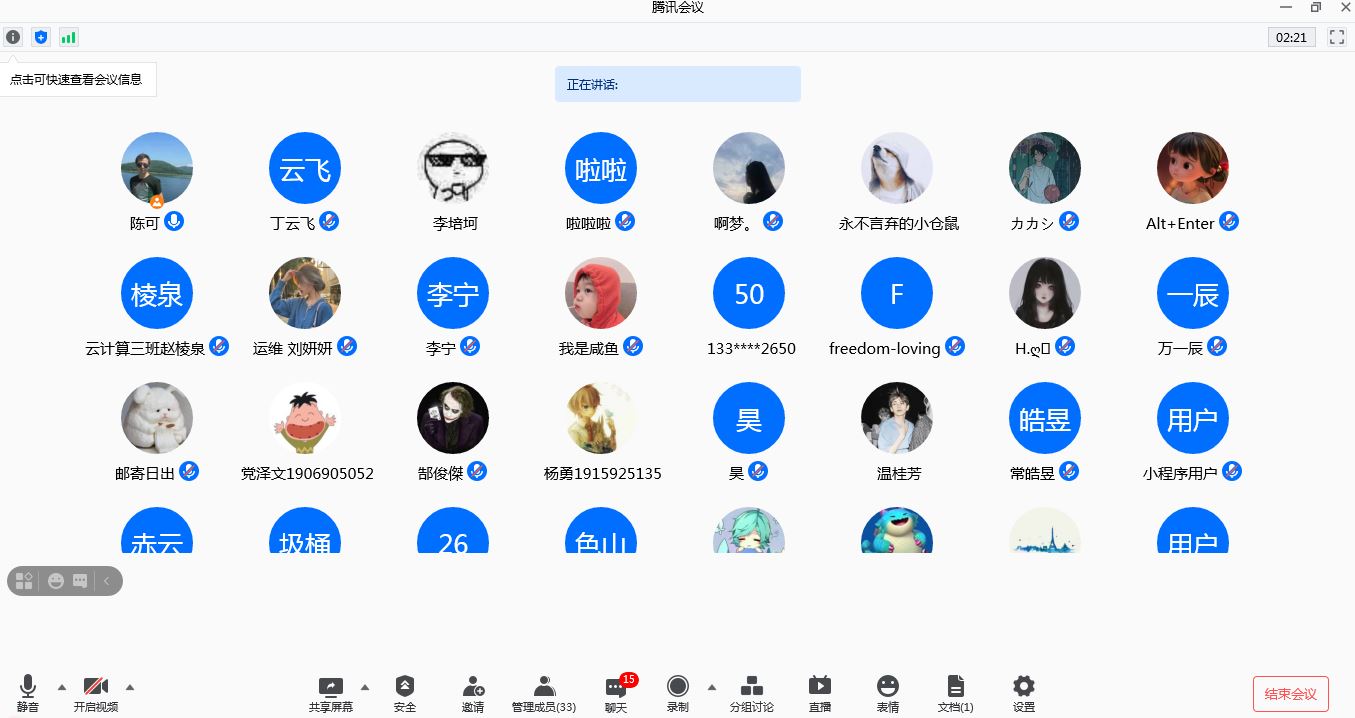Viewport: 1355px width, 718px height.
Task: Check the green network signal icon
Action: click(x=68, y=37)
